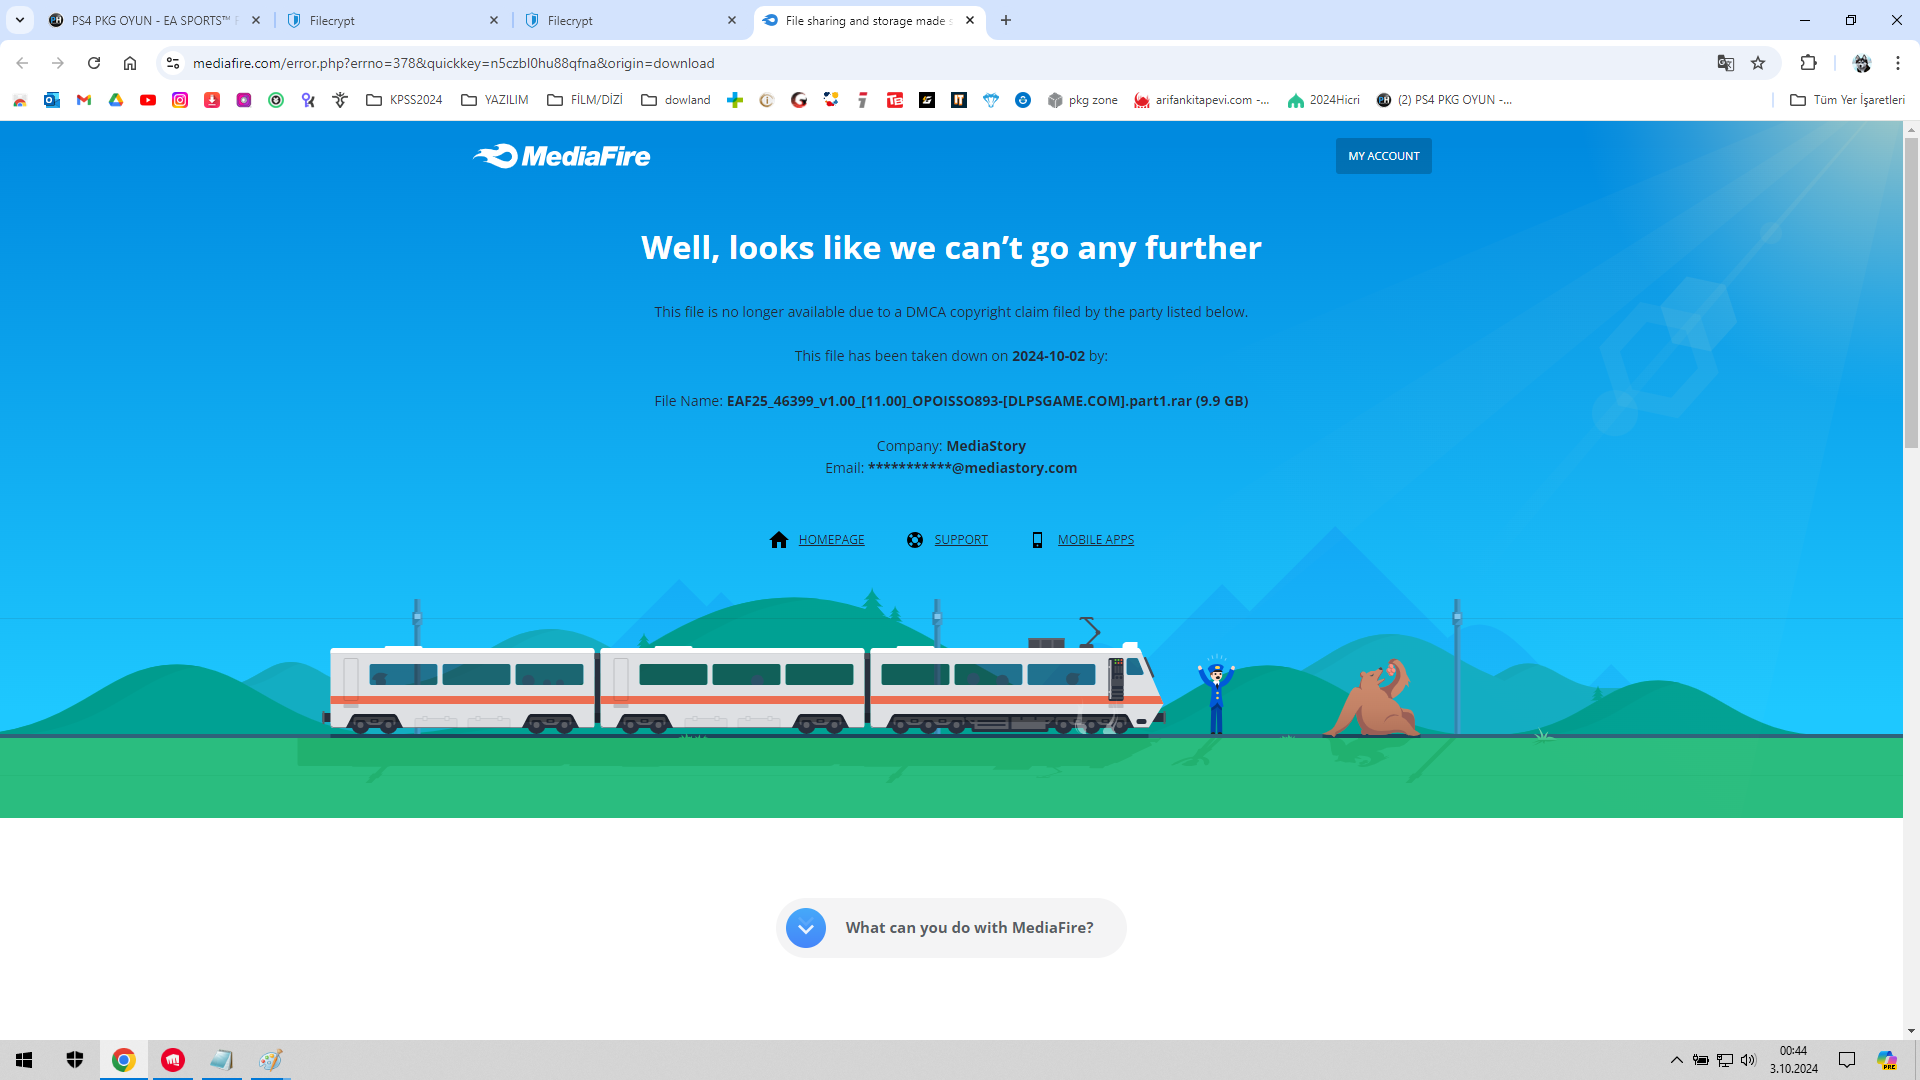
Task: Open the Instagram bookmark icon
Action: pyautogui.click(x=180, y=100)
